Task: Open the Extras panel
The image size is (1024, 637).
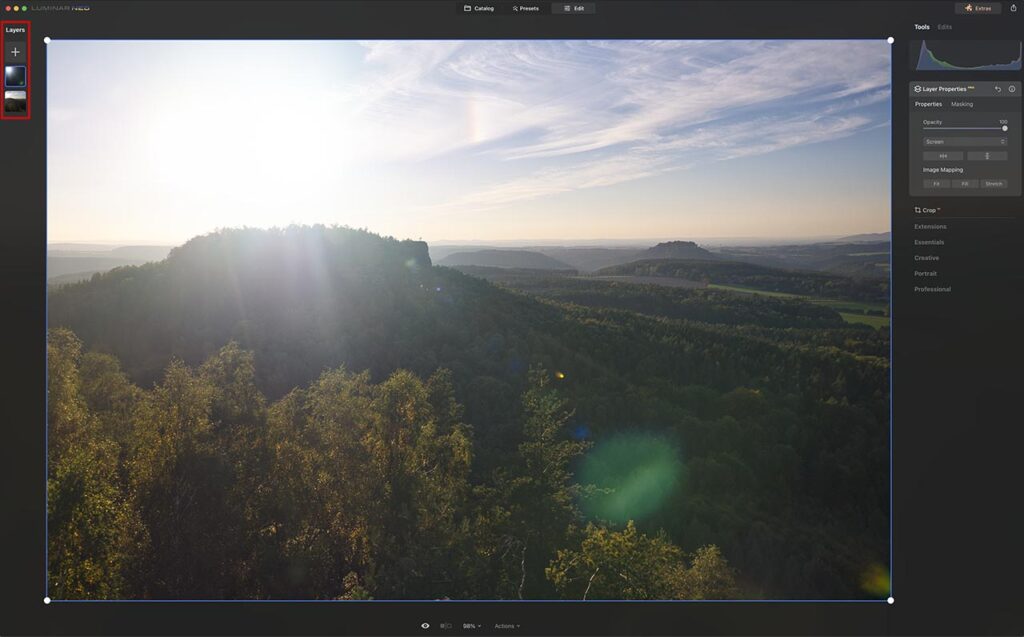Action: pyautogui.click(x=978, y=8)
